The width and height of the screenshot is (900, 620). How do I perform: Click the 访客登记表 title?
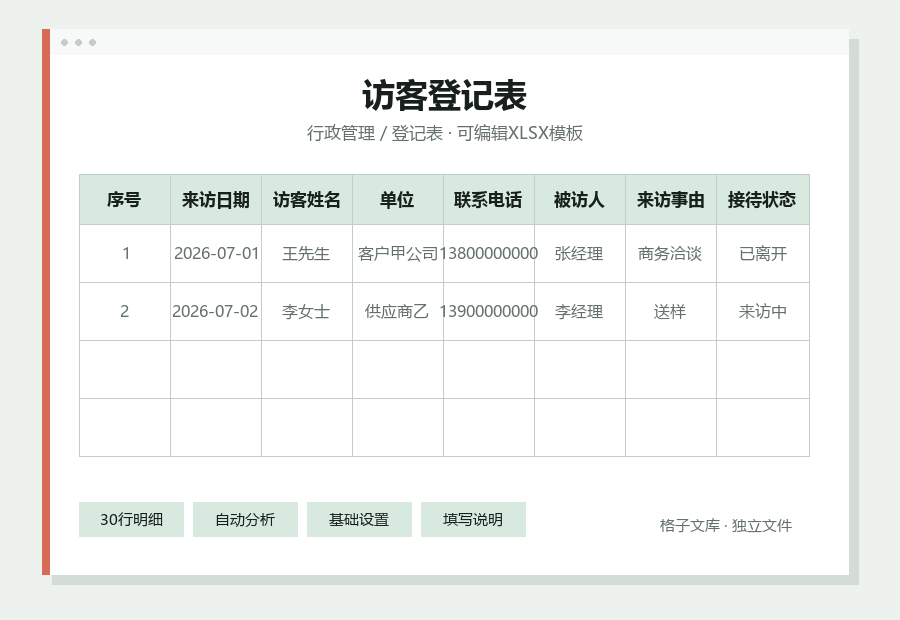tap(445, 95)
